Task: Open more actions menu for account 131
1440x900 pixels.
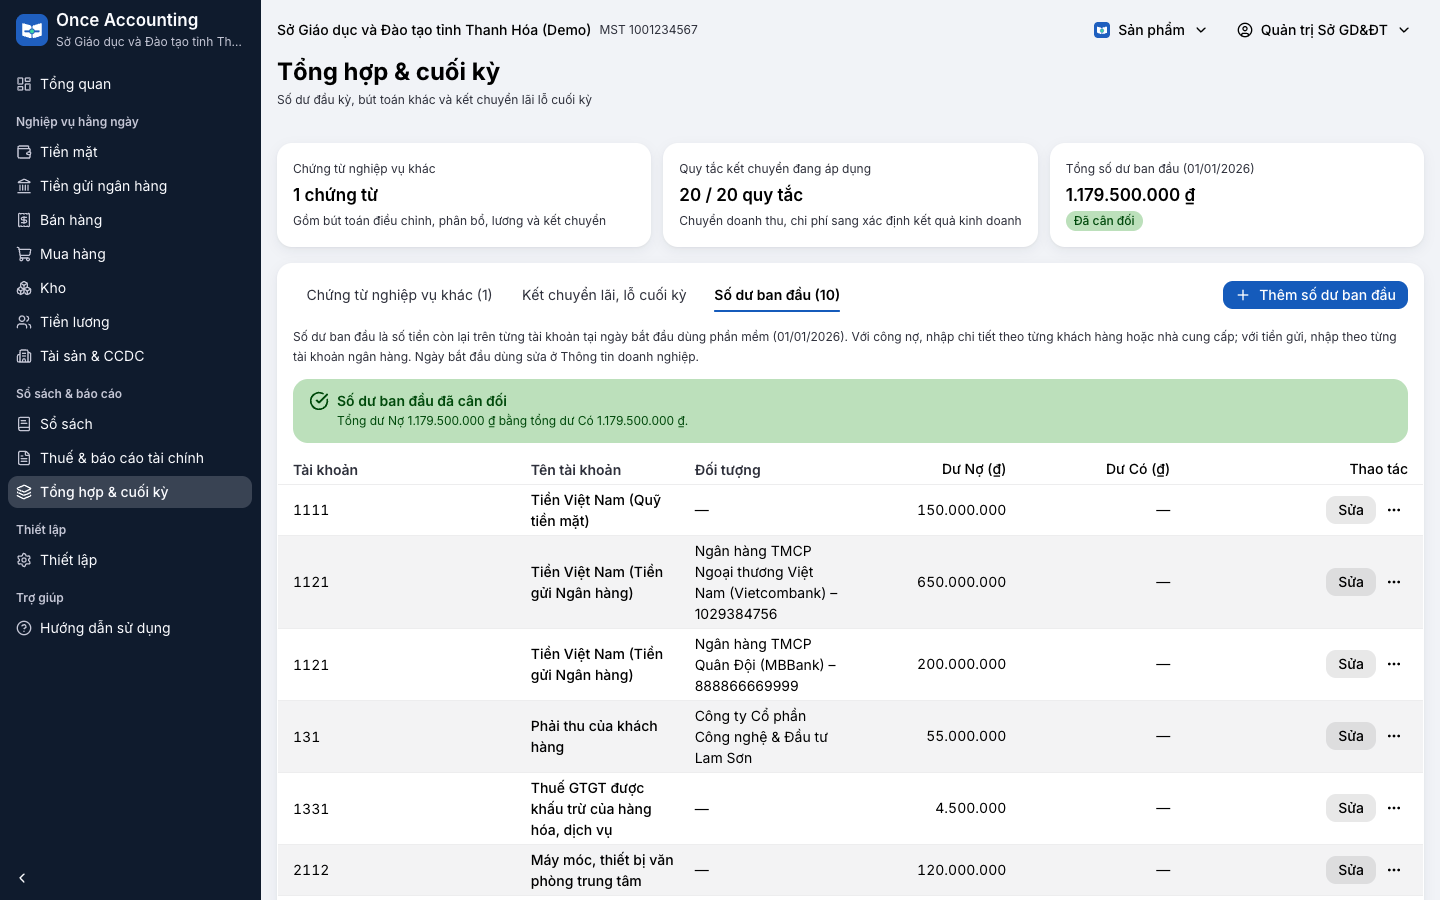Action: (x=1394, y=736)
